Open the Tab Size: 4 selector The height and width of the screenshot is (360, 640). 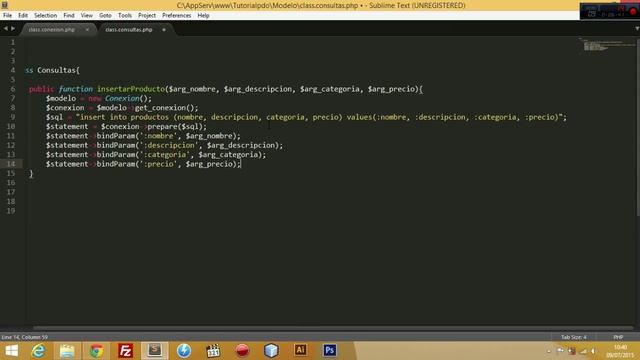(573, 337)
